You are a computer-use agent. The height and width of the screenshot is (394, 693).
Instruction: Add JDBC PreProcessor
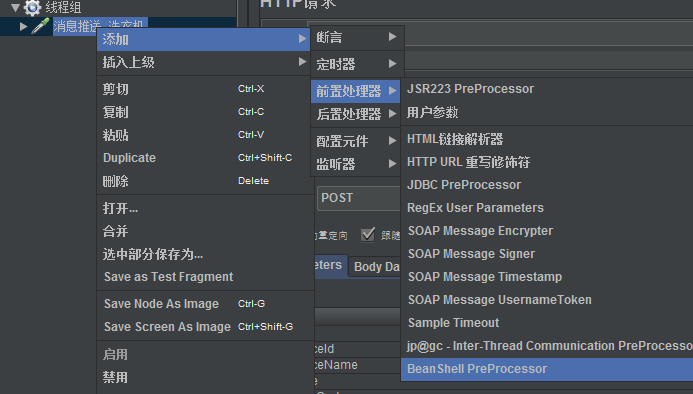[547, 185]
